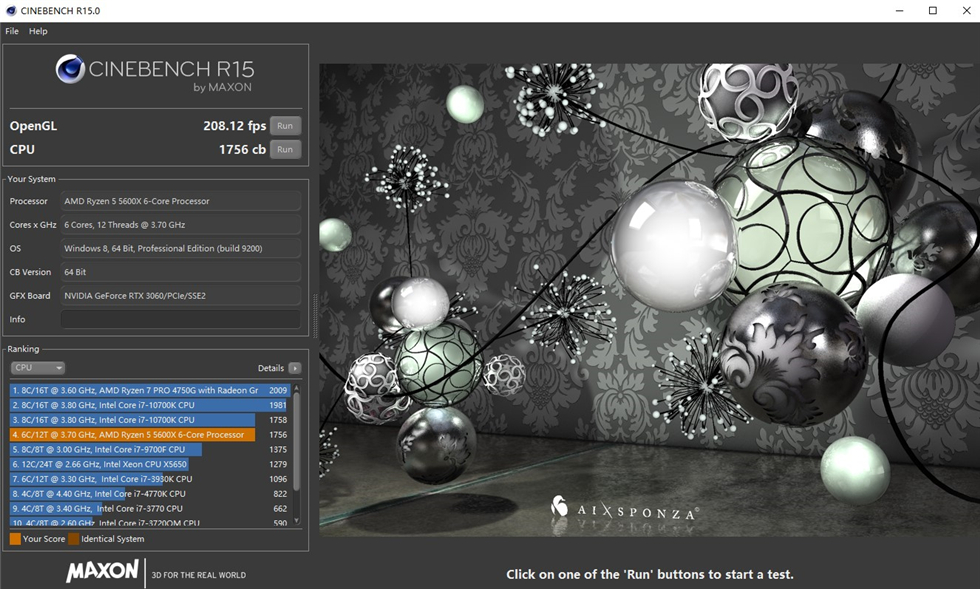Select ranking entry Intel Core i7-9700F
Image resolution: width=980 pixels, height=589 pixels.
149,449
